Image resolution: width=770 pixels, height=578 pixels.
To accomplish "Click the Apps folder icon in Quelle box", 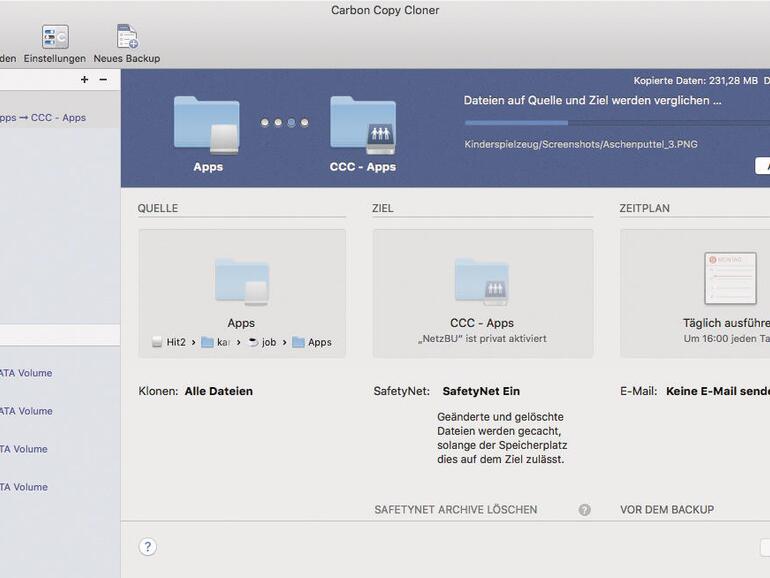I will 242,281.
